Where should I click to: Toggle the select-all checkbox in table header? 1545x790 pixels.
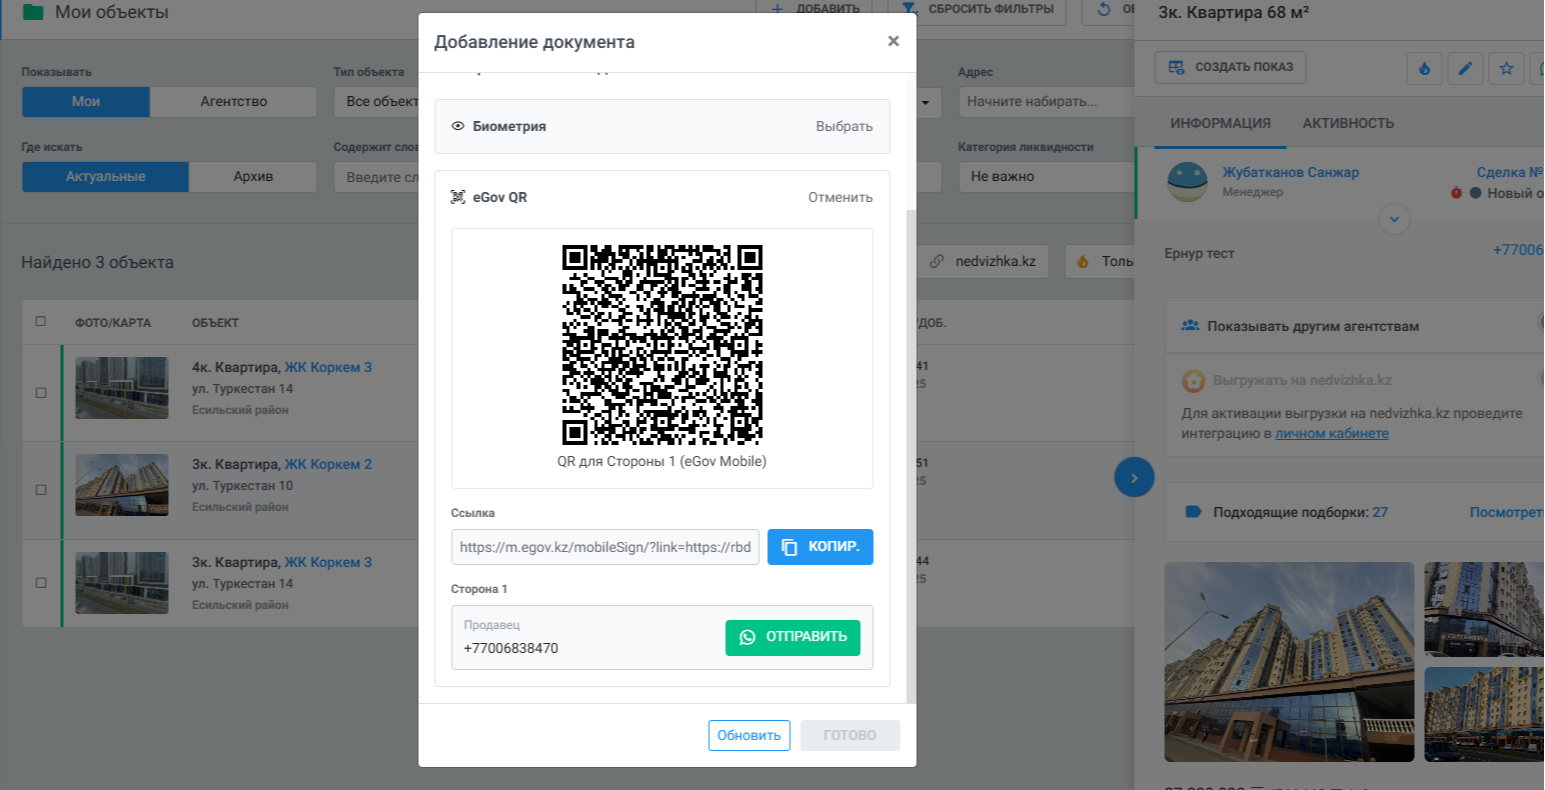(41, 322)
